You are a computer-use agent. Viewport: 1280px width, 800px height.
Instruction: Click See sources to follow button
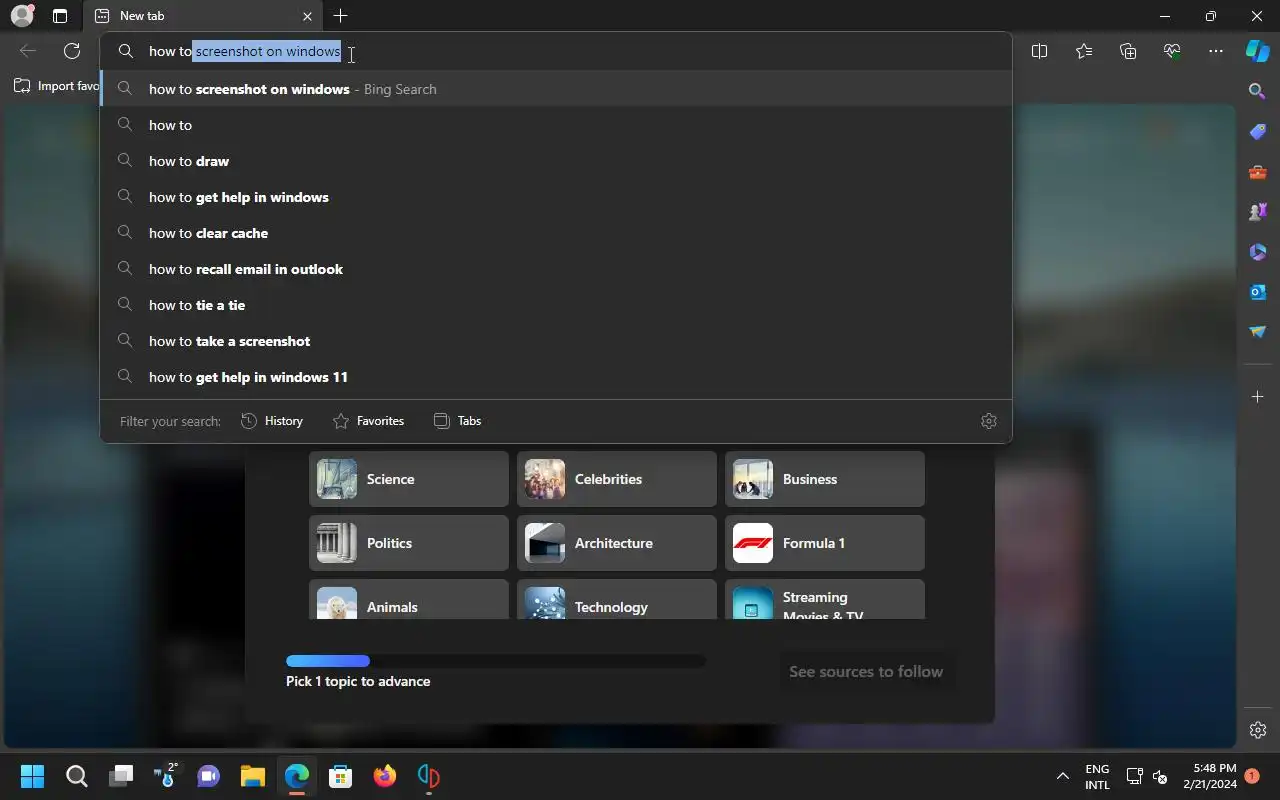(x=866, y=672)
